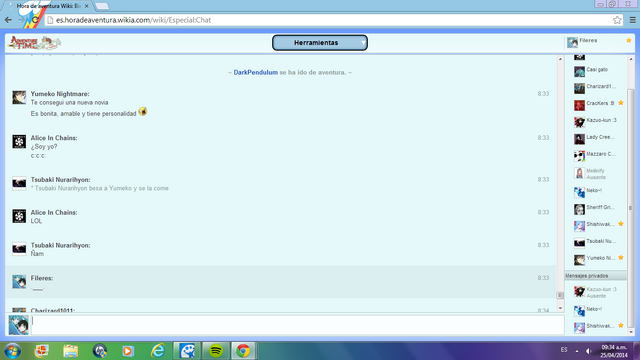Click the Fileres header at top of user list
The height and width of the screenshot is (360, 640).
click(x=599, y=42)
